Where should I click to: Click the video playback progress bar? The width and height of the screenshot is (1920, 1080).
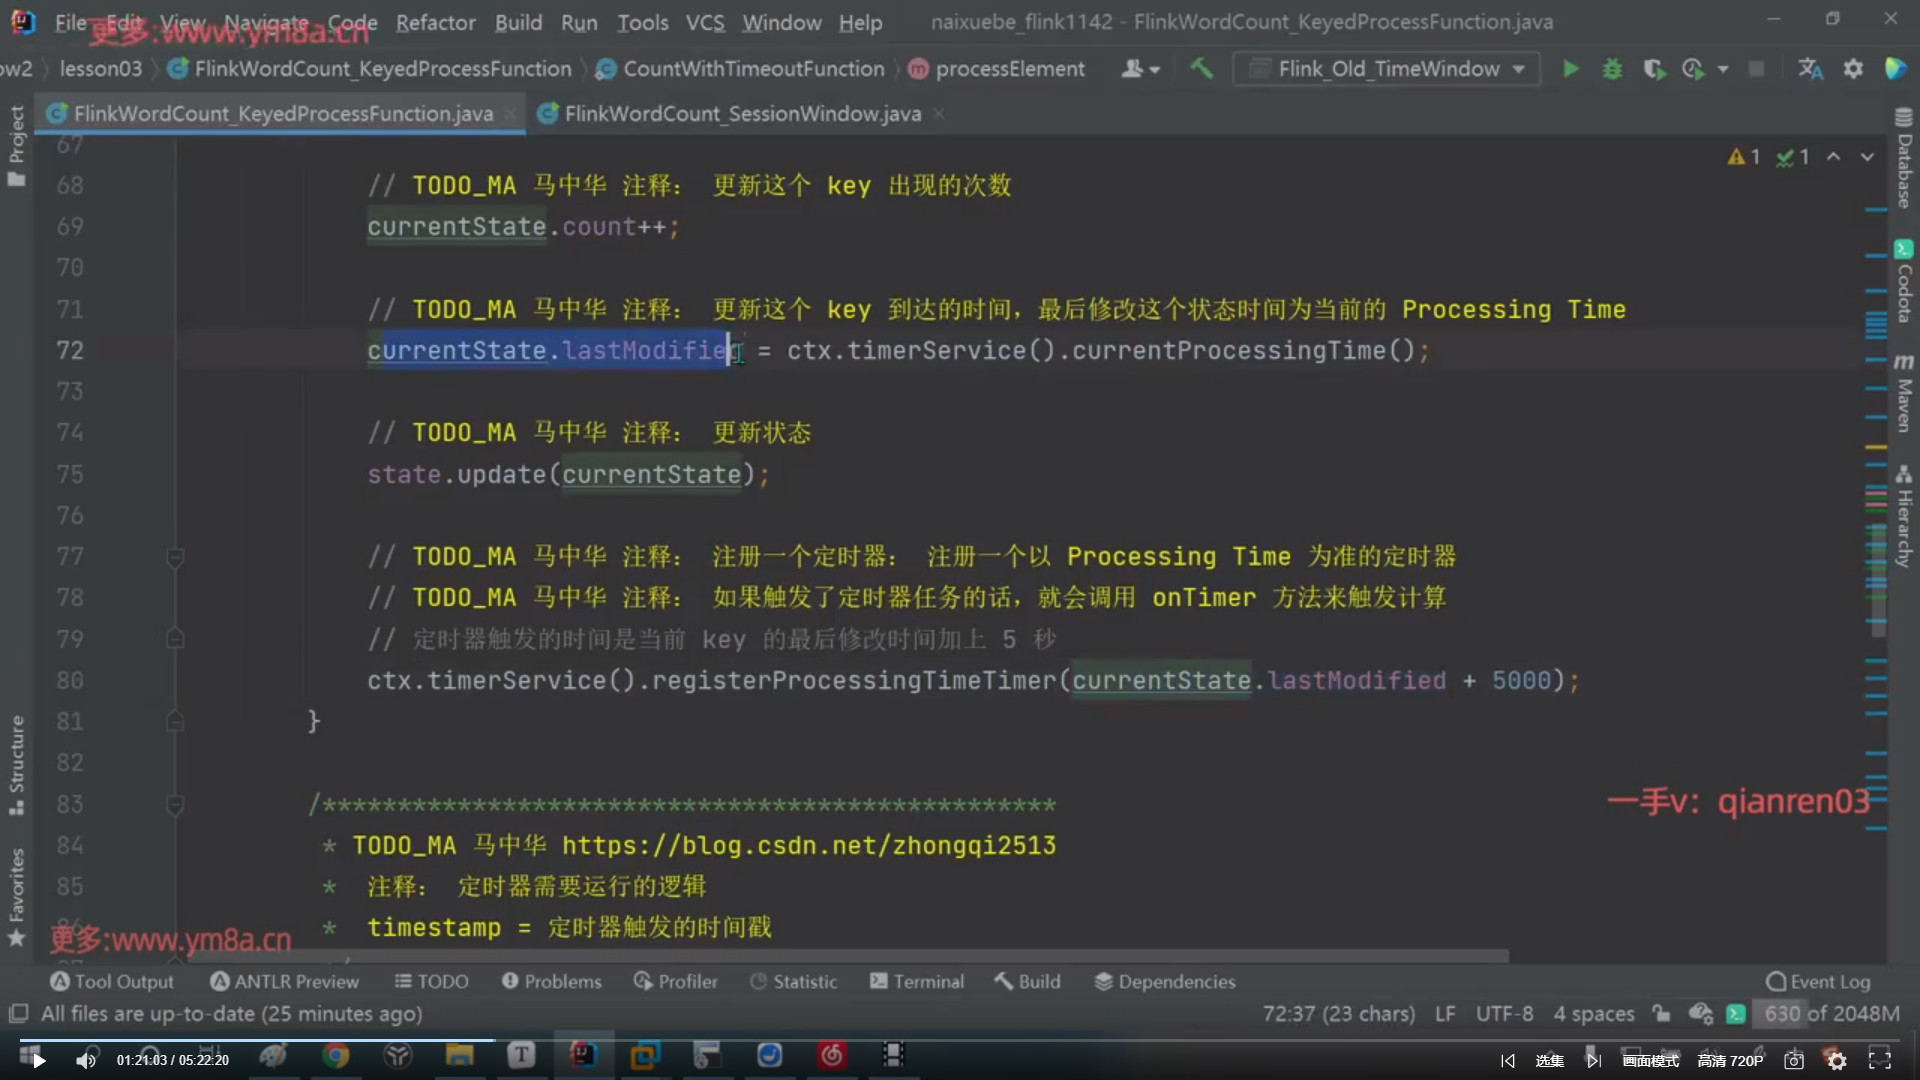700,1040
